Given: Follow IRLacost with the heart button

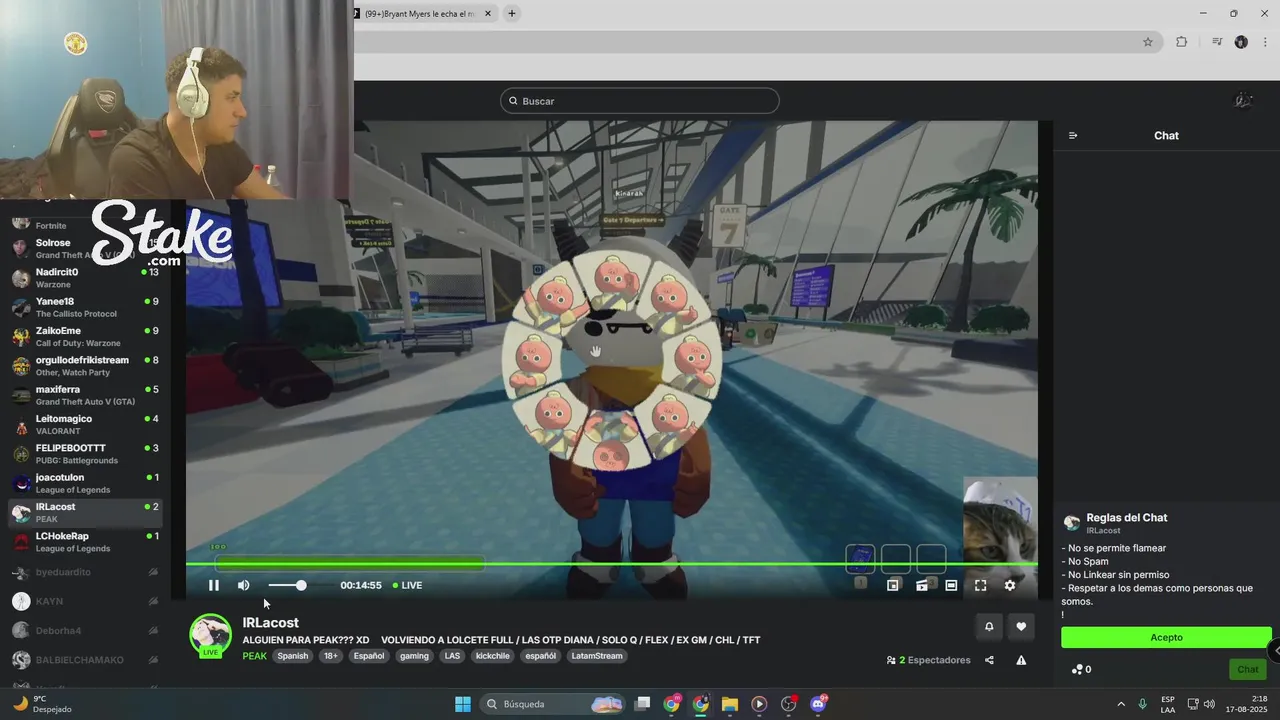Looking at the screenshot, I should [x=1021, y=627].
